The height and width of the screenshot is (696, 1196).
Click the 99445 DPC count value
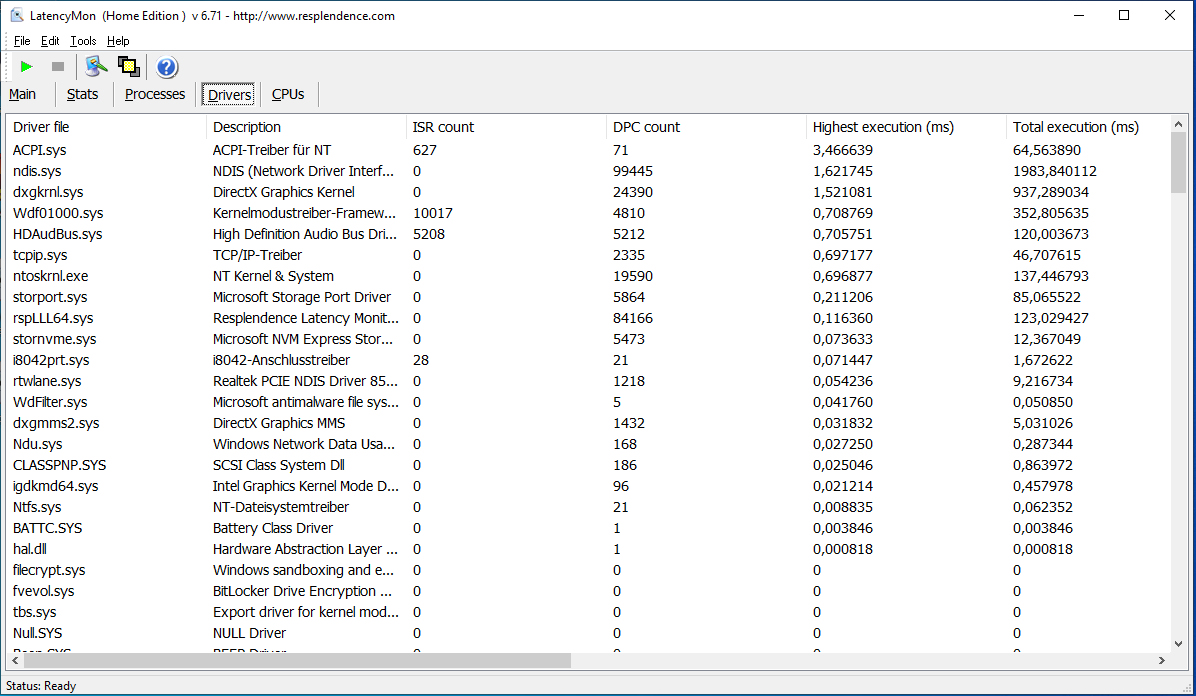point(633,171)
